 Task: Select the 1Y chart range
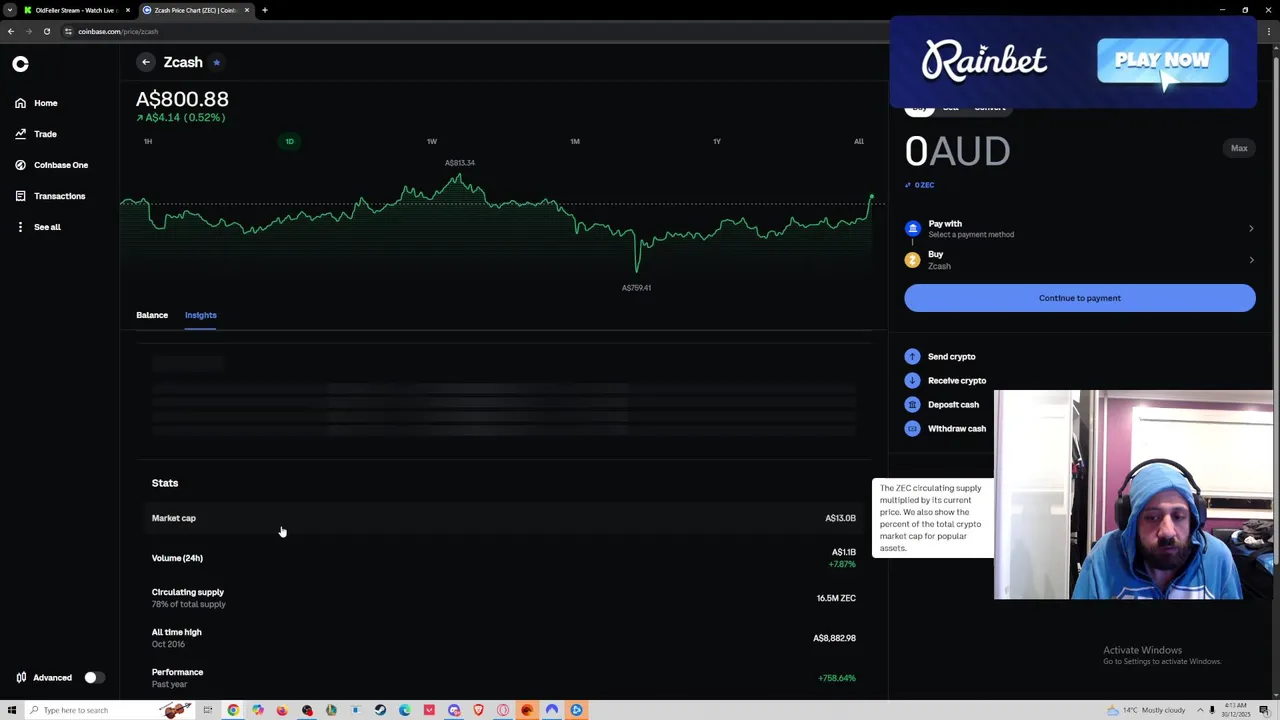click(717, 141)
